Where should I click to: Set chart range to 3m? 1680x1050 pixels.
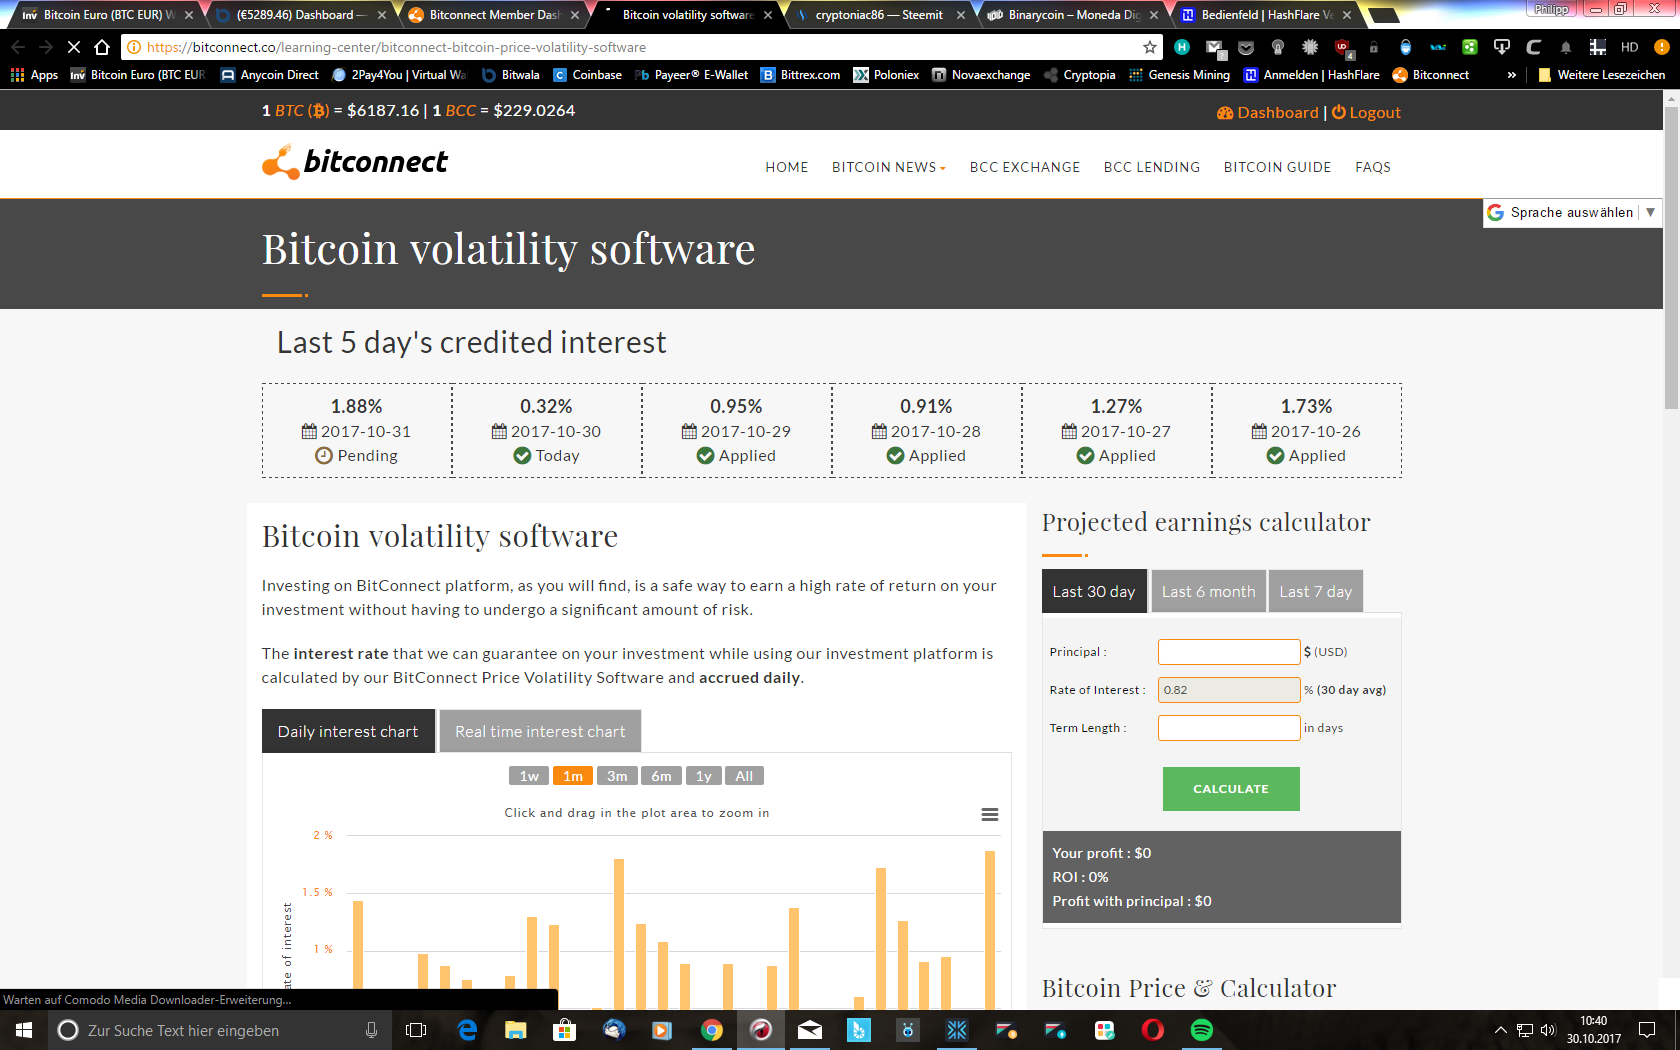(x=617, y=776)
